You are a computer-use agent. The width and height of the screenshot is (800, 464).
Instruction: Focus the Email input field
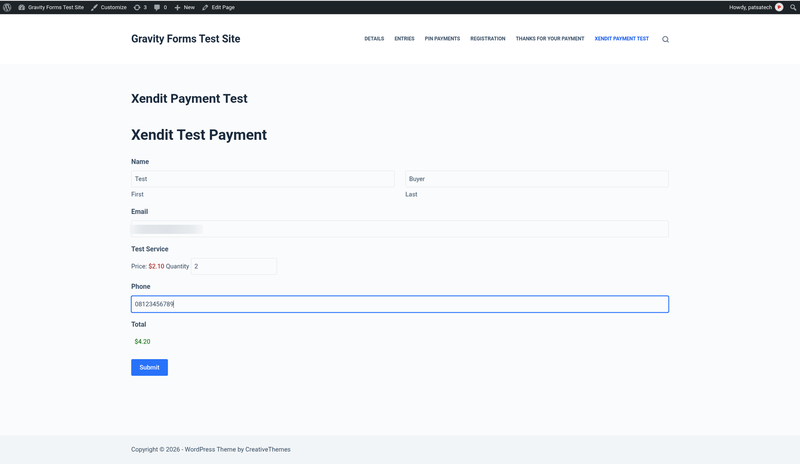click(x=400, y=229)
